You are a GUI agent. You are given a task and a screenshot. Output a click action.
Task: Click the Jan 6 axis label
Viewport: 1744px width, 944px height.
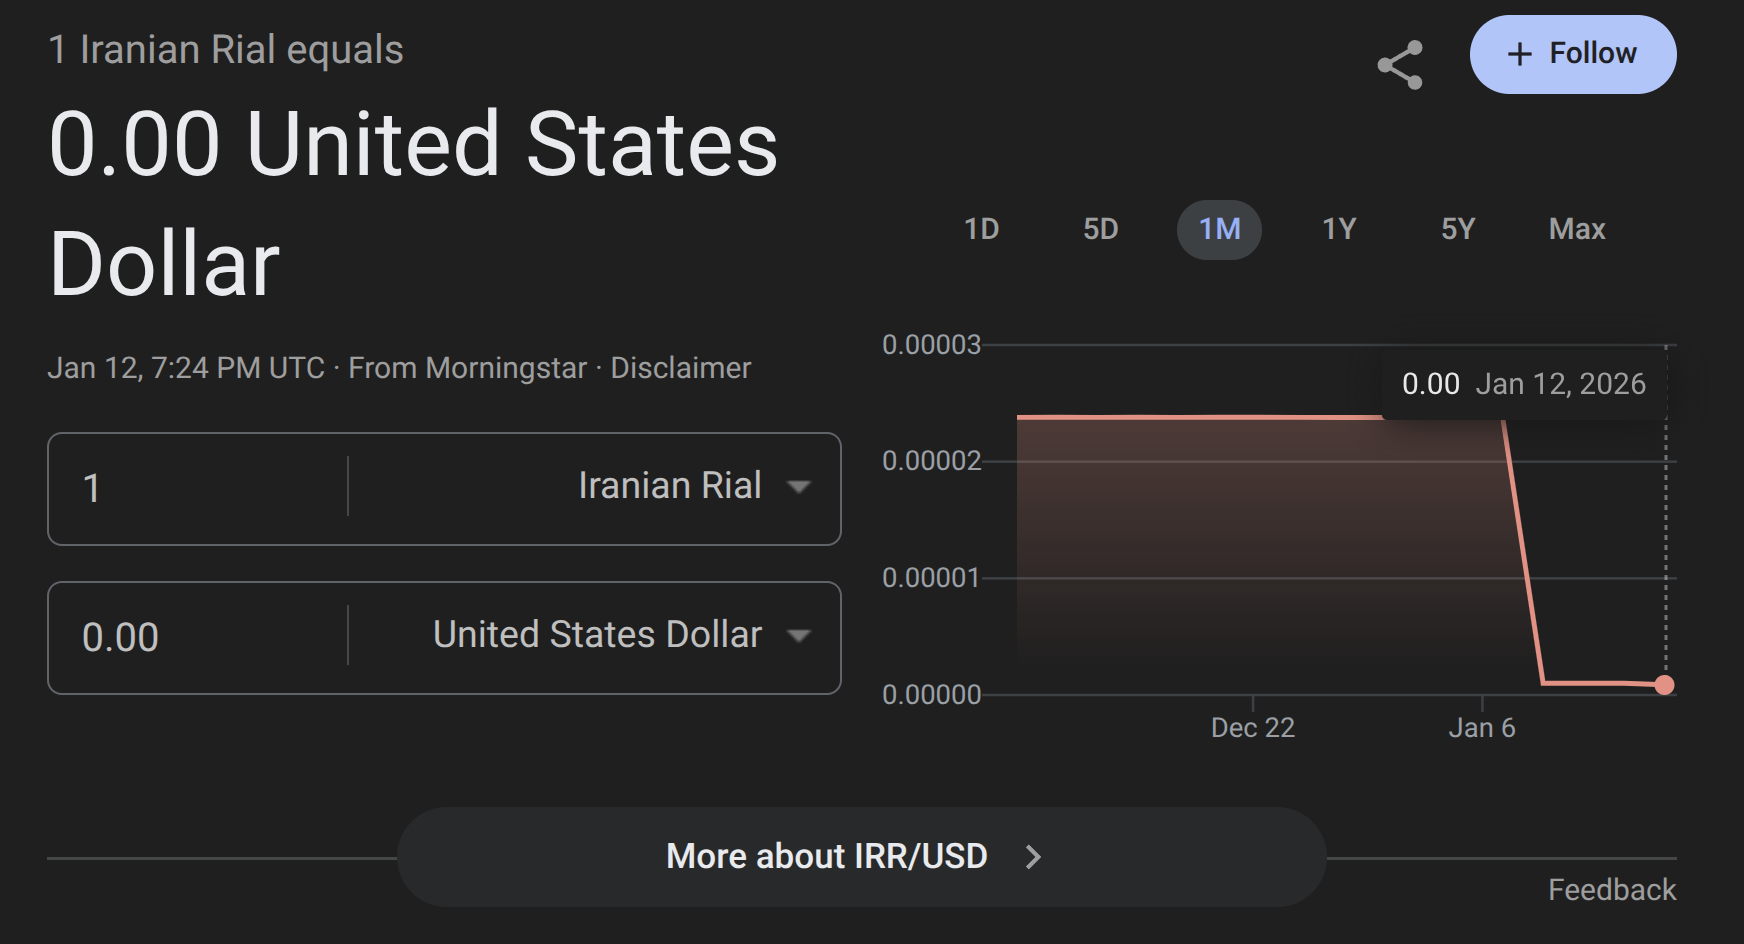click(1481, 727)
